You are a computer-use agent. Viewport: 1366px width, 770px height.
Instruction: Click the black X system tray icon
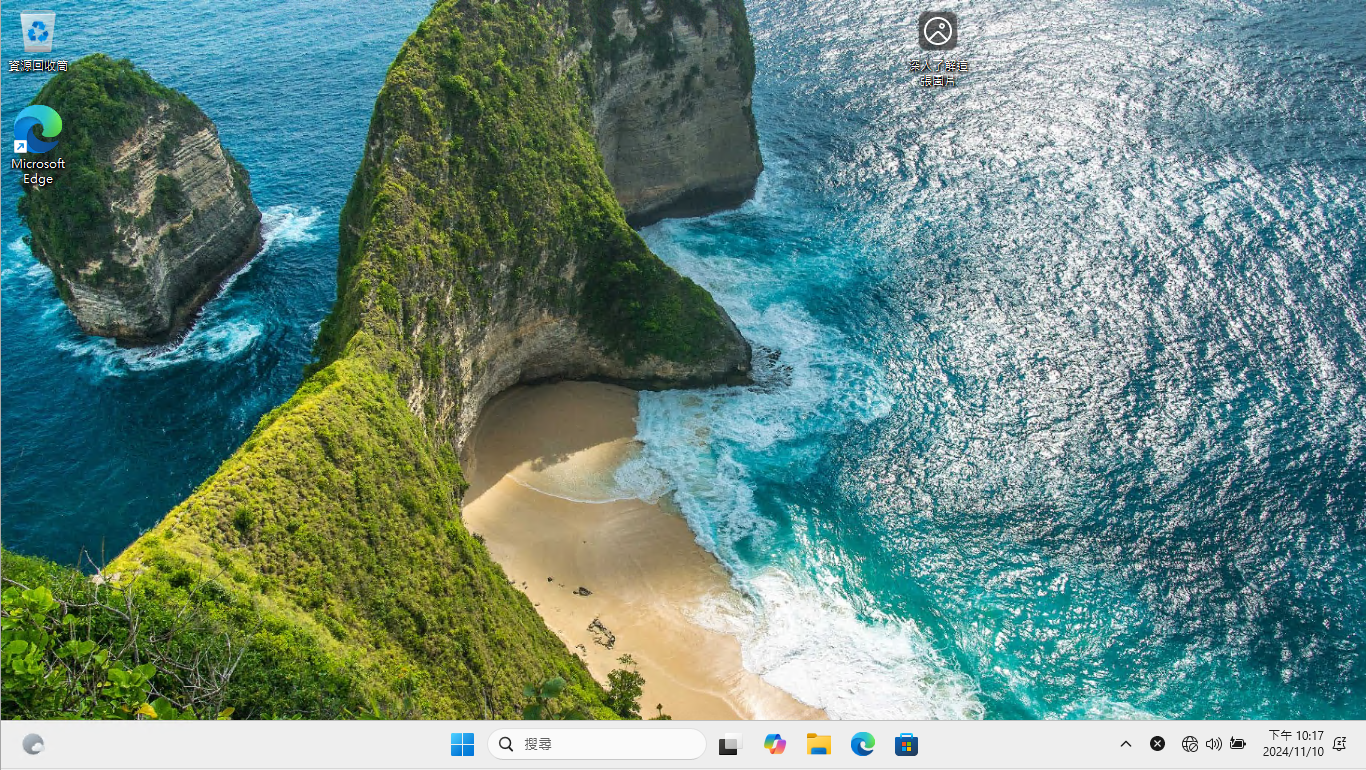1157,744
